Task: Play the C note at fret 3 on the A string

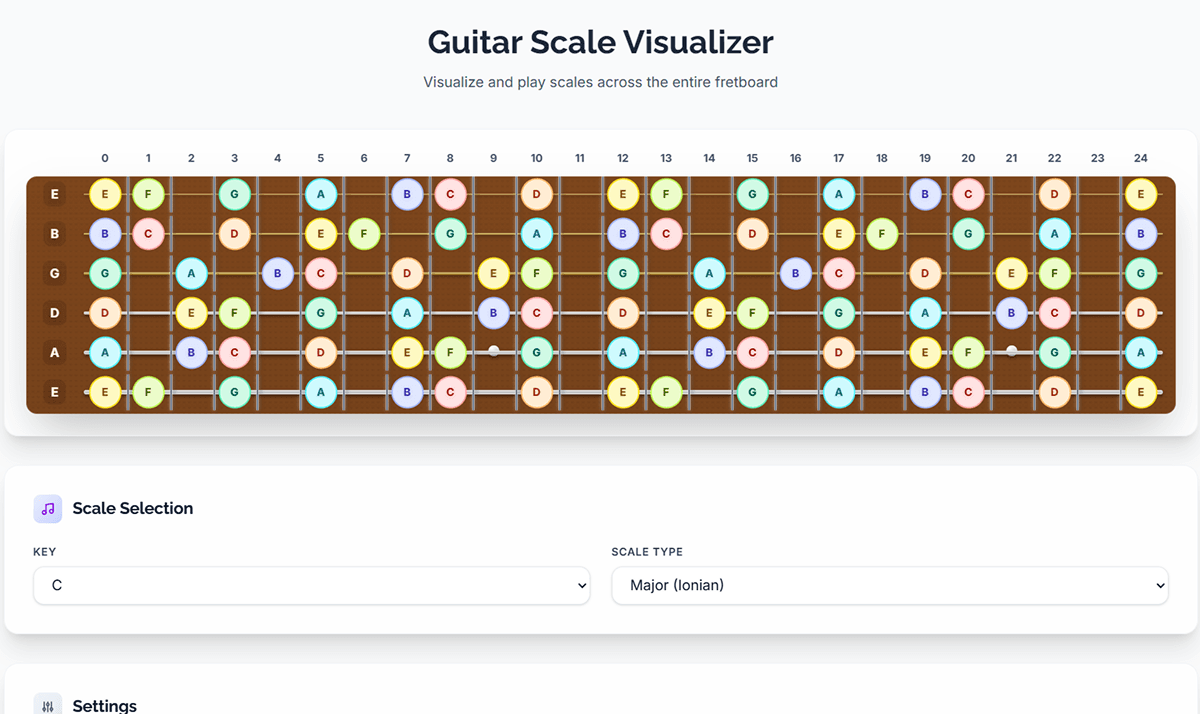Action: pyautogui.click(x=234, y=352)
